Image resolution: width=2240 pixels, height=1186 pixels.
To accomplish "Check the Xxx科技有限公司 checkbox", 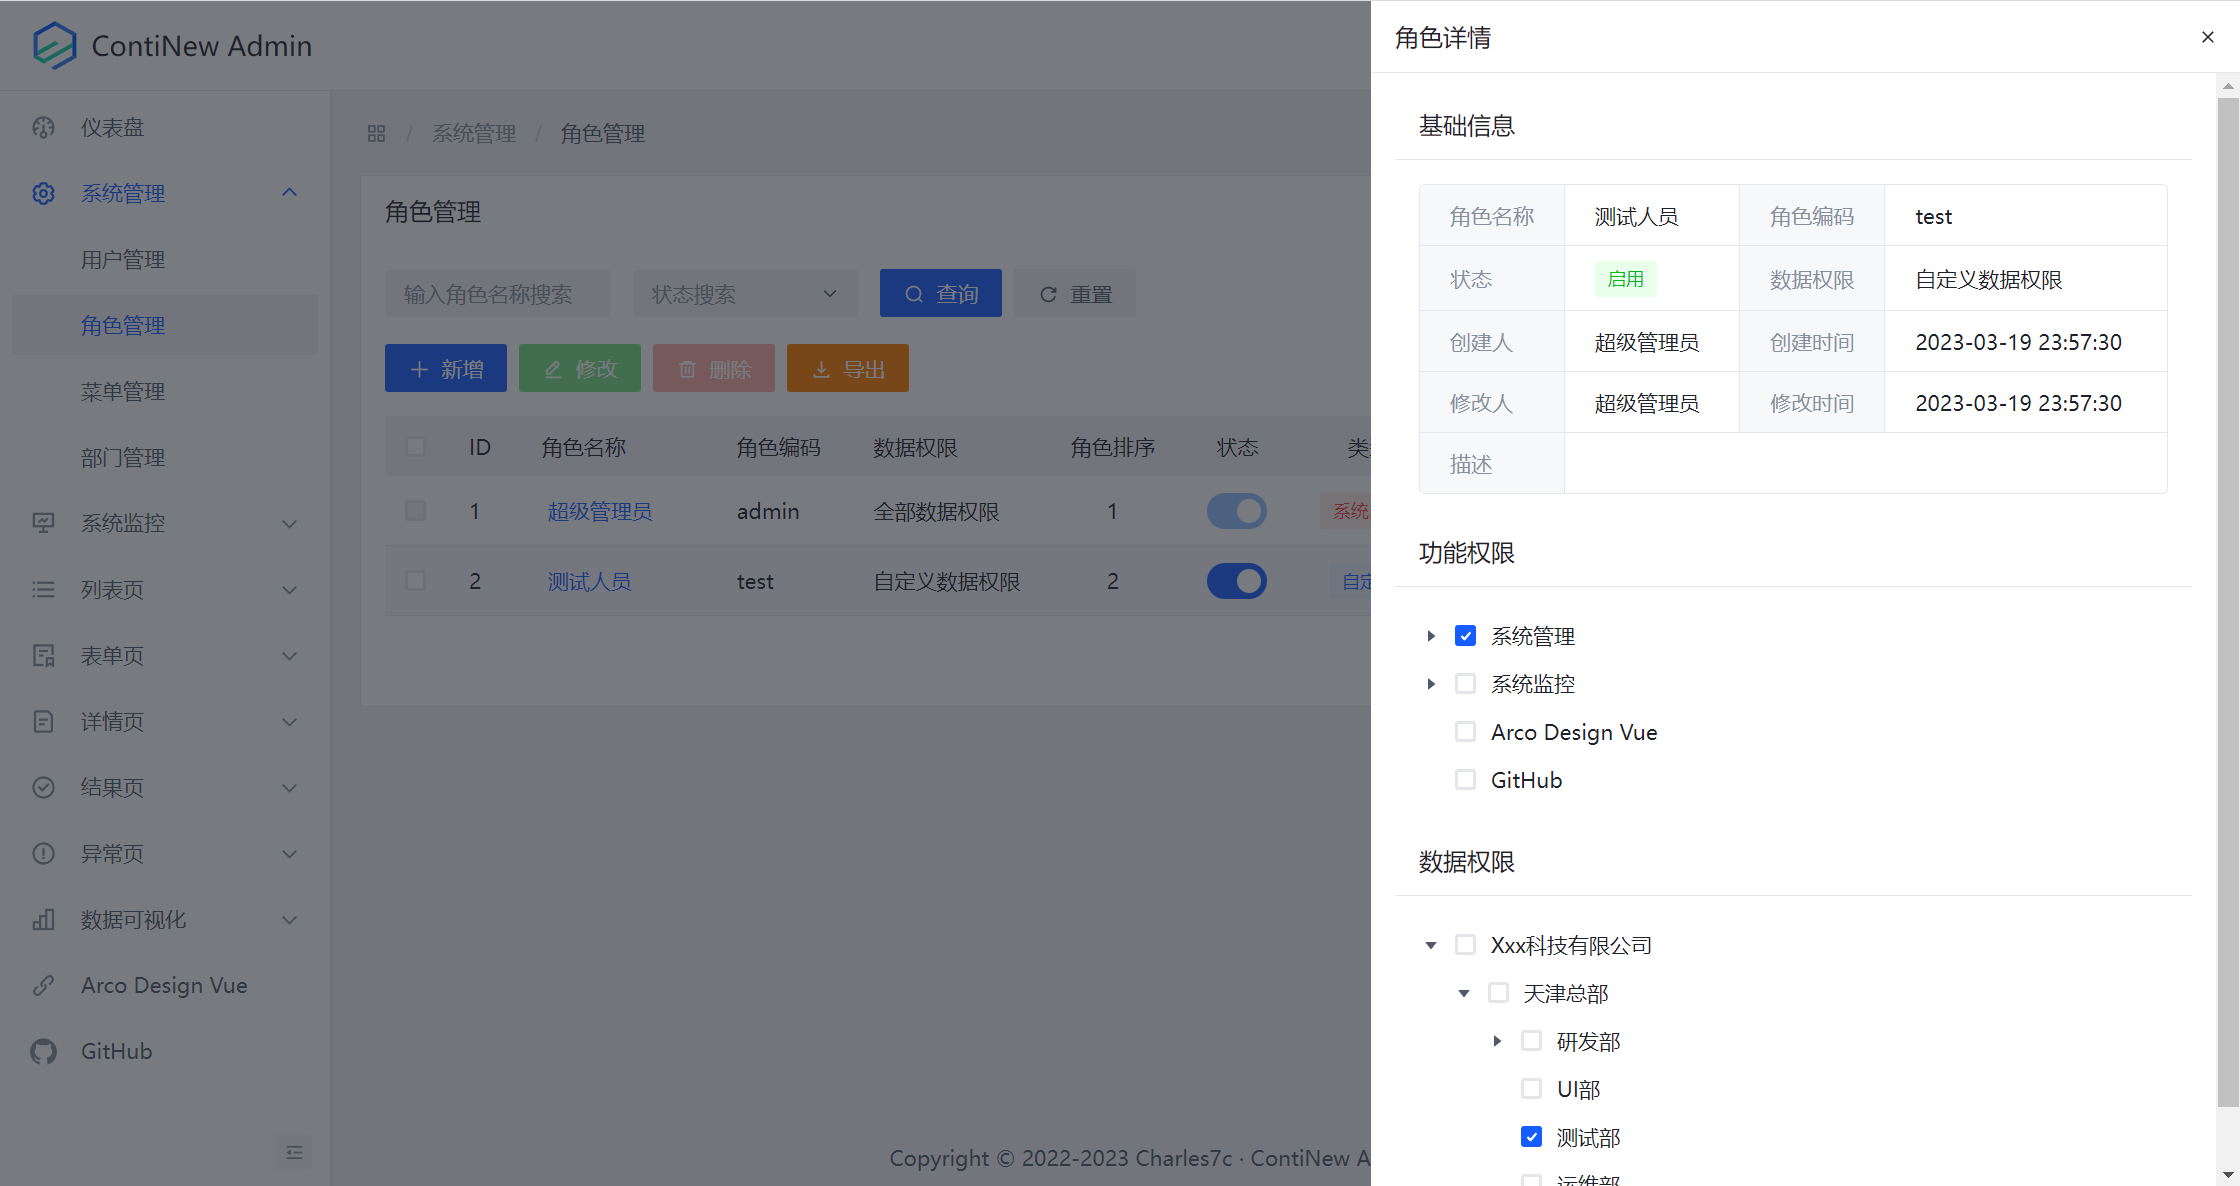I will coord(1465,944).
